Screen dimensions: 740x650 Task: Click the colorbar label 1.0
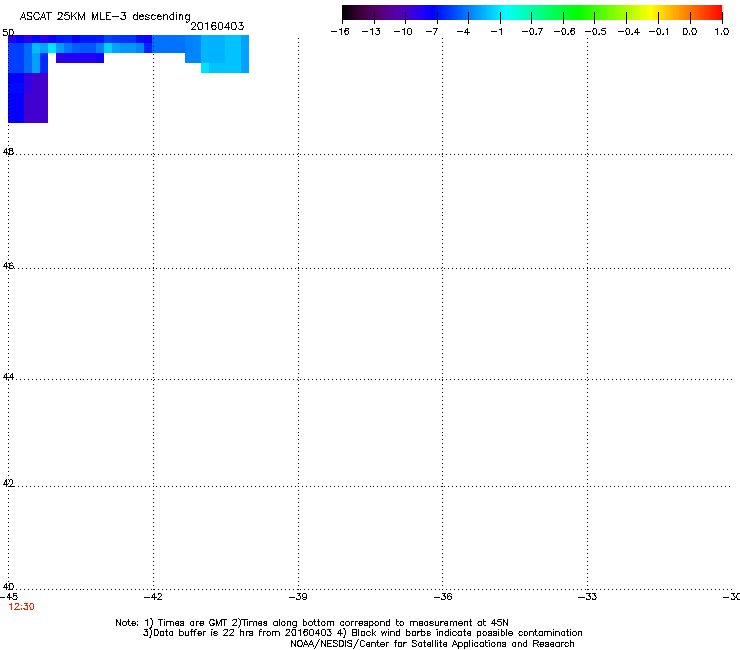coord(722,32)
